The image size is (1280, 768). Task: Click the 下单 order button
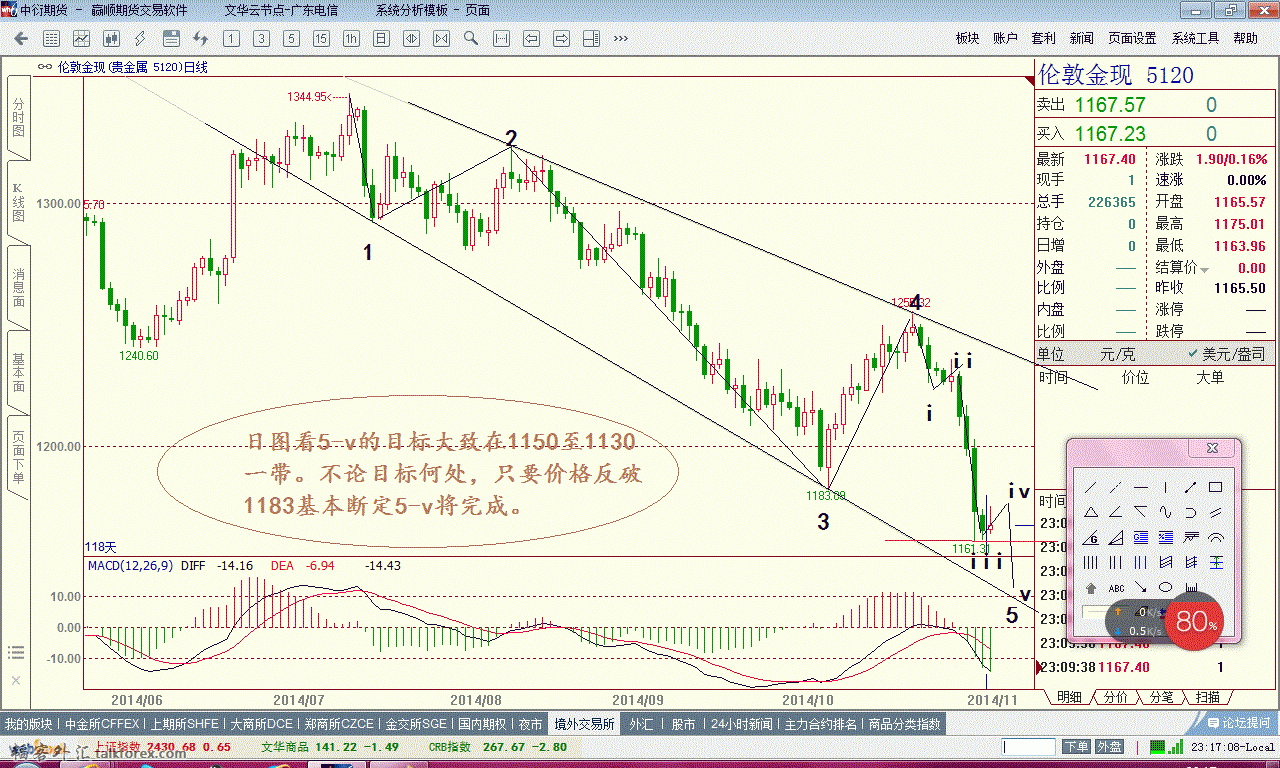(x=1076, y=746)
